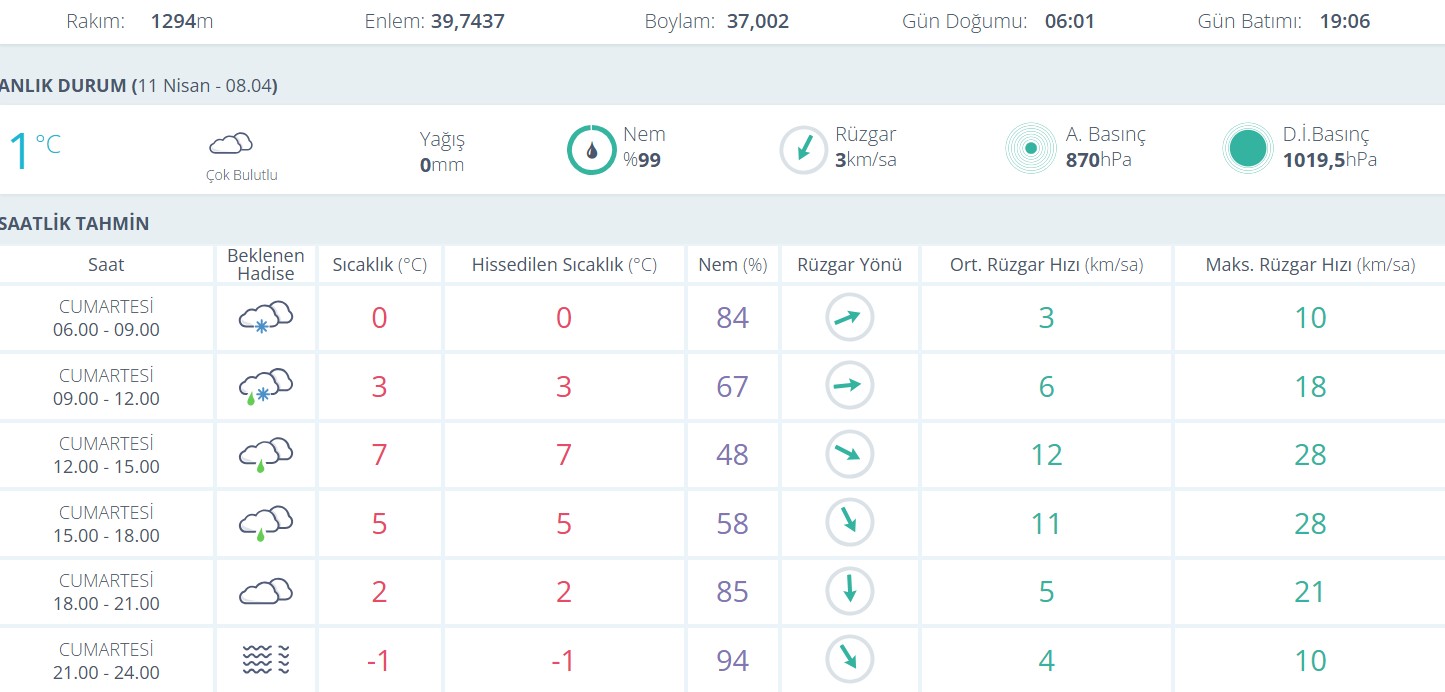Click the fog icon for 21.00 - 24.00
This screenshot has width=1445, height=692.
(265, 660)
